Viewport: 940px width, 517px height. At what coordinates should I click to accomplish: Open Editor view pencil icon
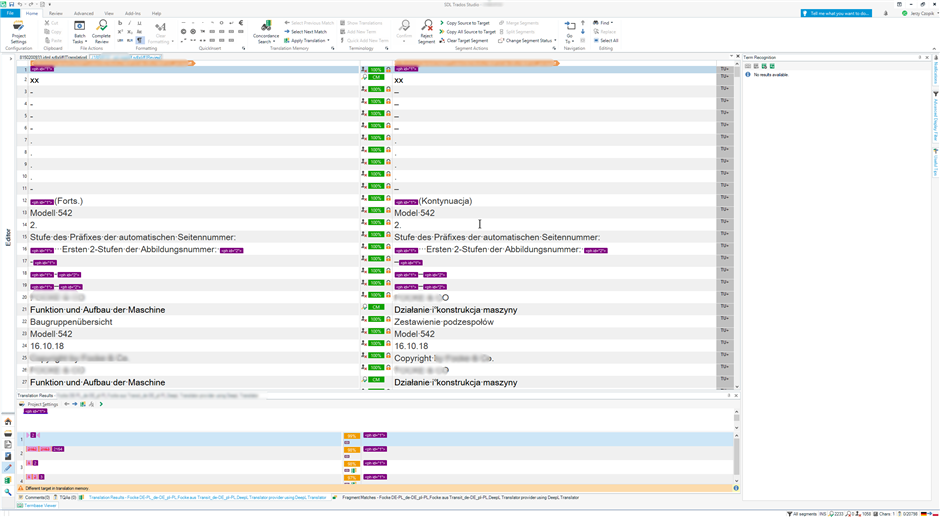(8, 468)
